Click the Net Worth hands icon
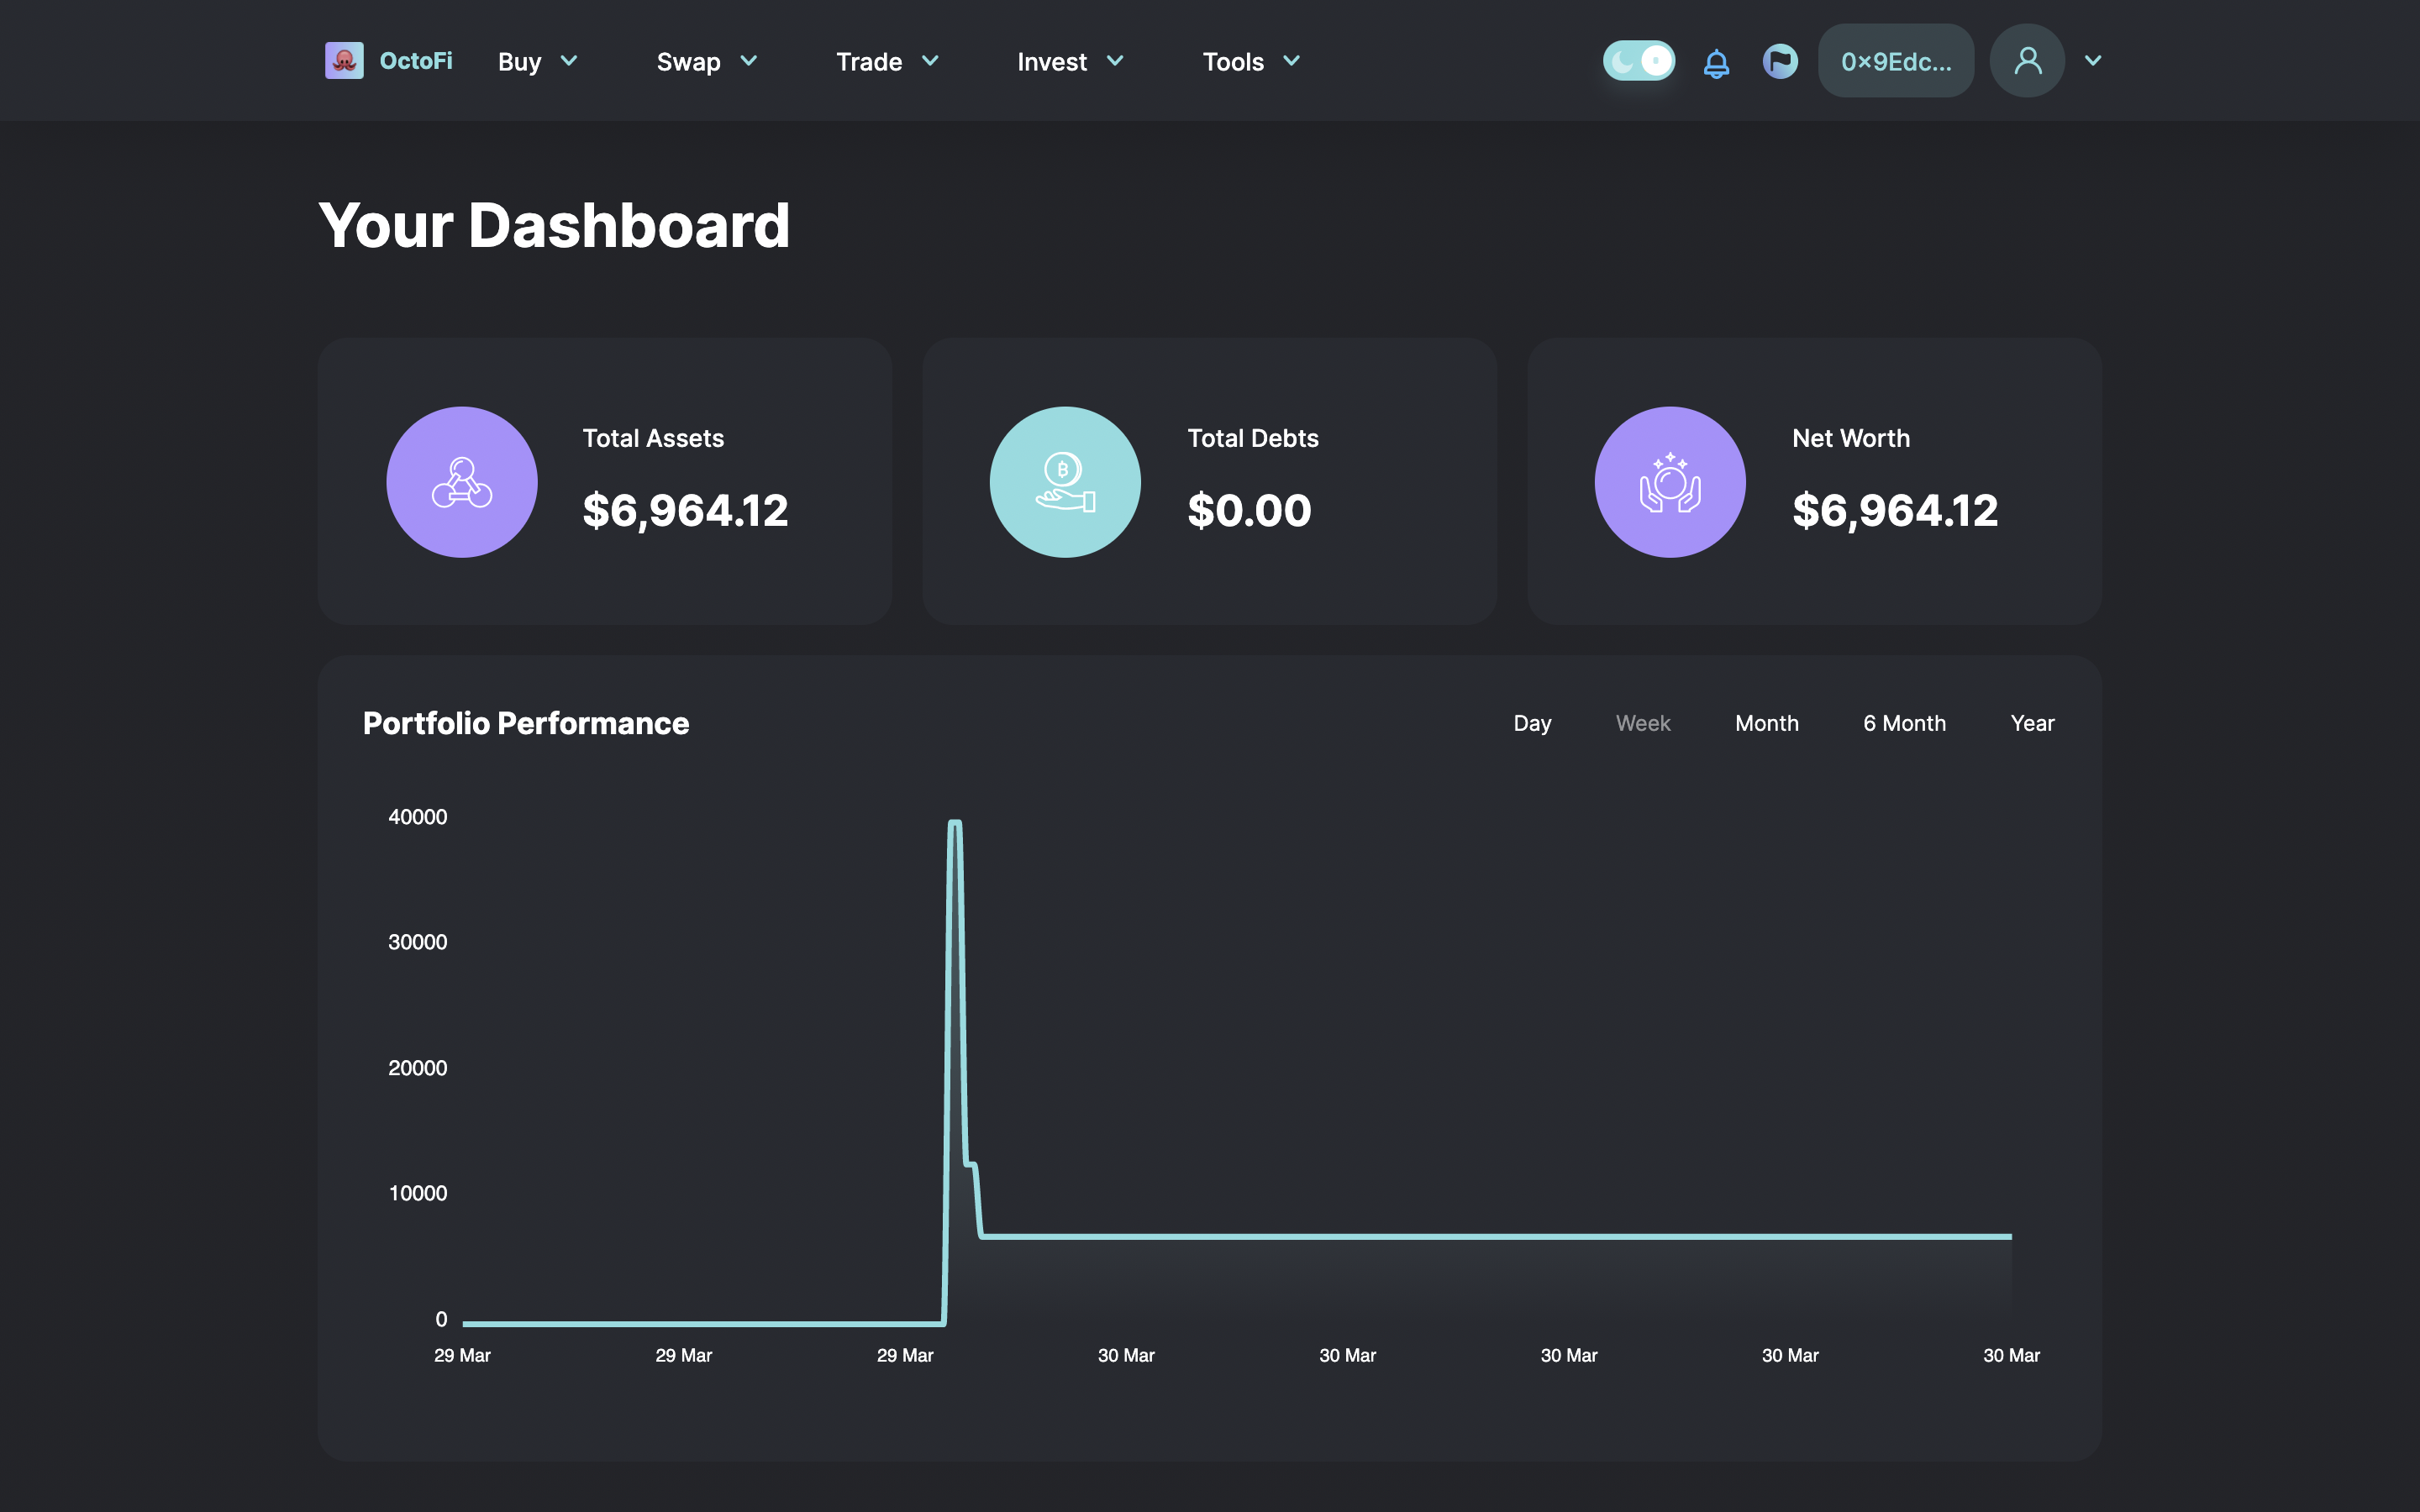 click(1670, 482)
